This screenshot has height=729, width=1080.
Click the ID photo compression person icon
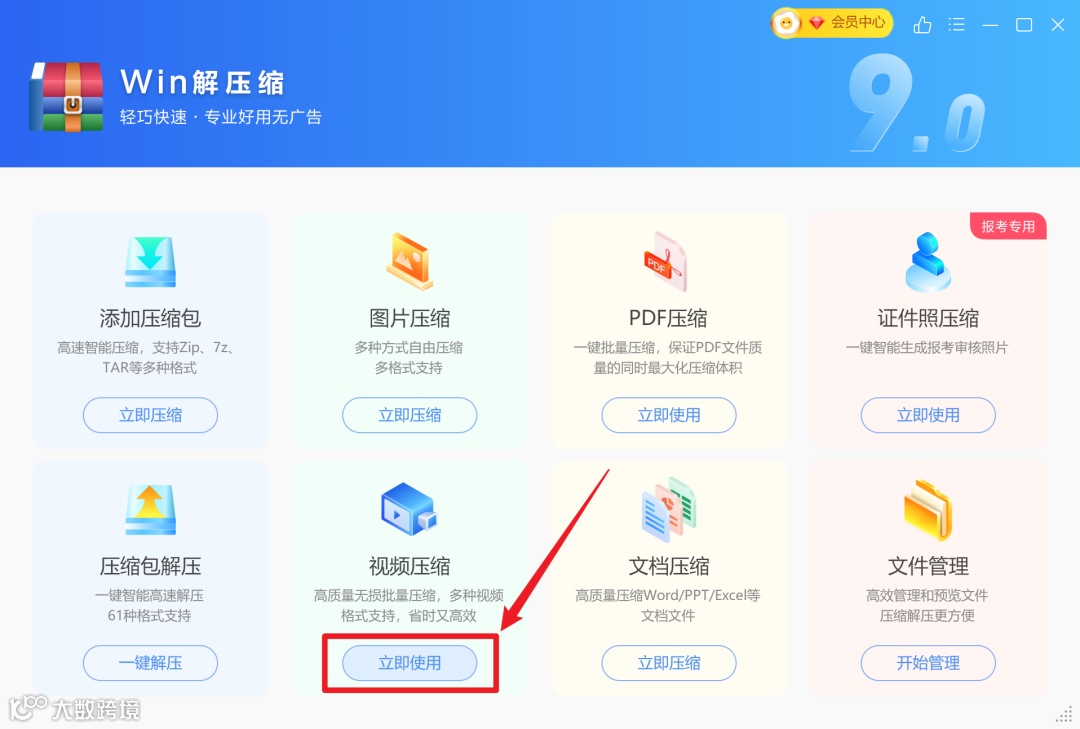pyautogui.click(x=928, y=262)
